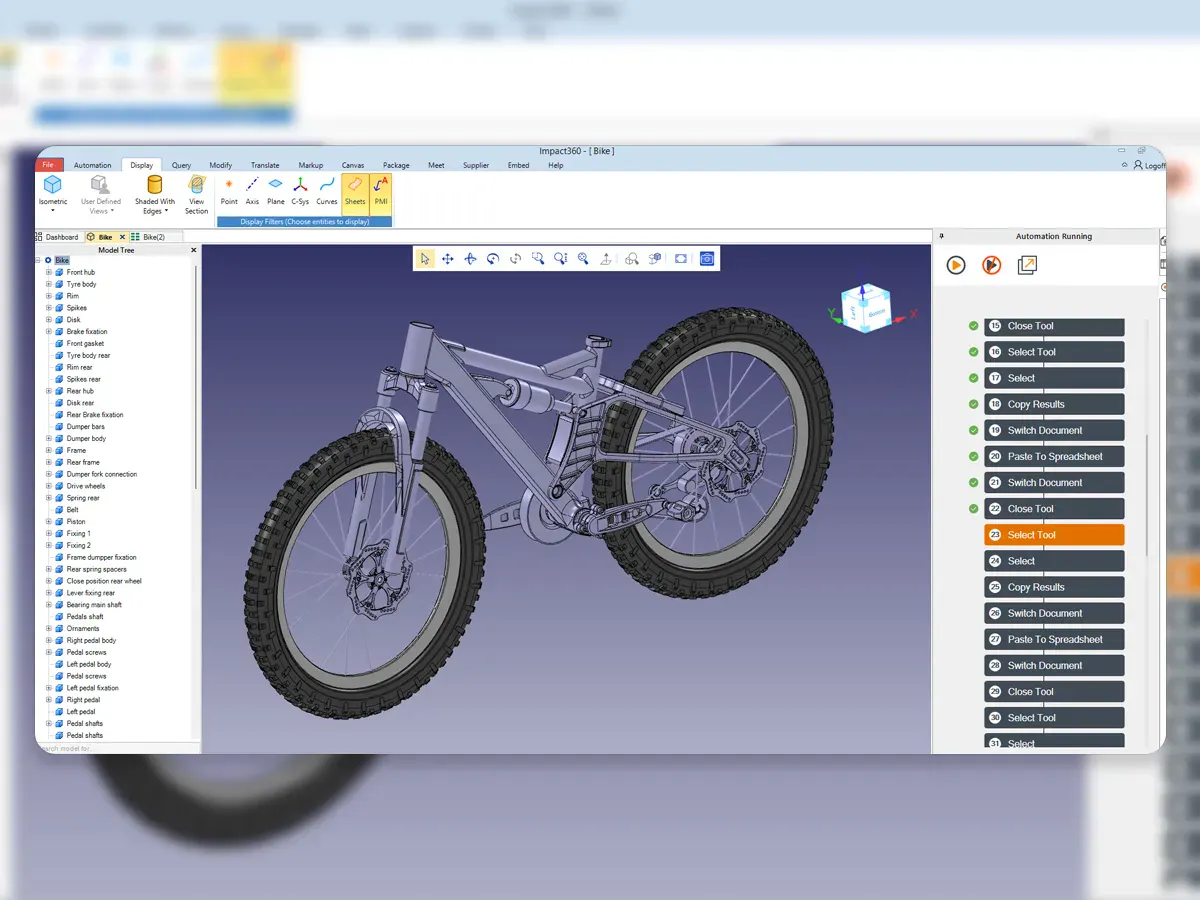Viewport: 1200px width, 900px height.
Task: Choose the arrow select tool in viewport toolbar
Action: click(x=425, y=258)
